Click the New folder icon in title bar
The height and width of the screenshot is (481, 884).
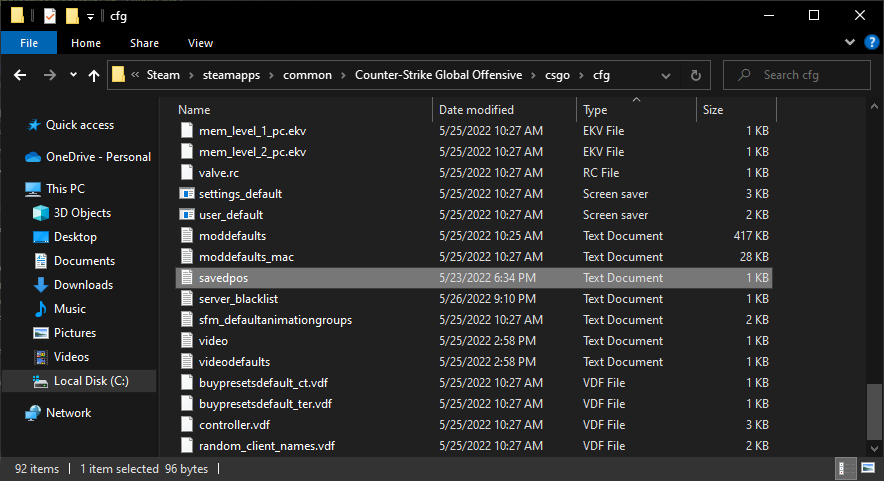click(72, 16)
